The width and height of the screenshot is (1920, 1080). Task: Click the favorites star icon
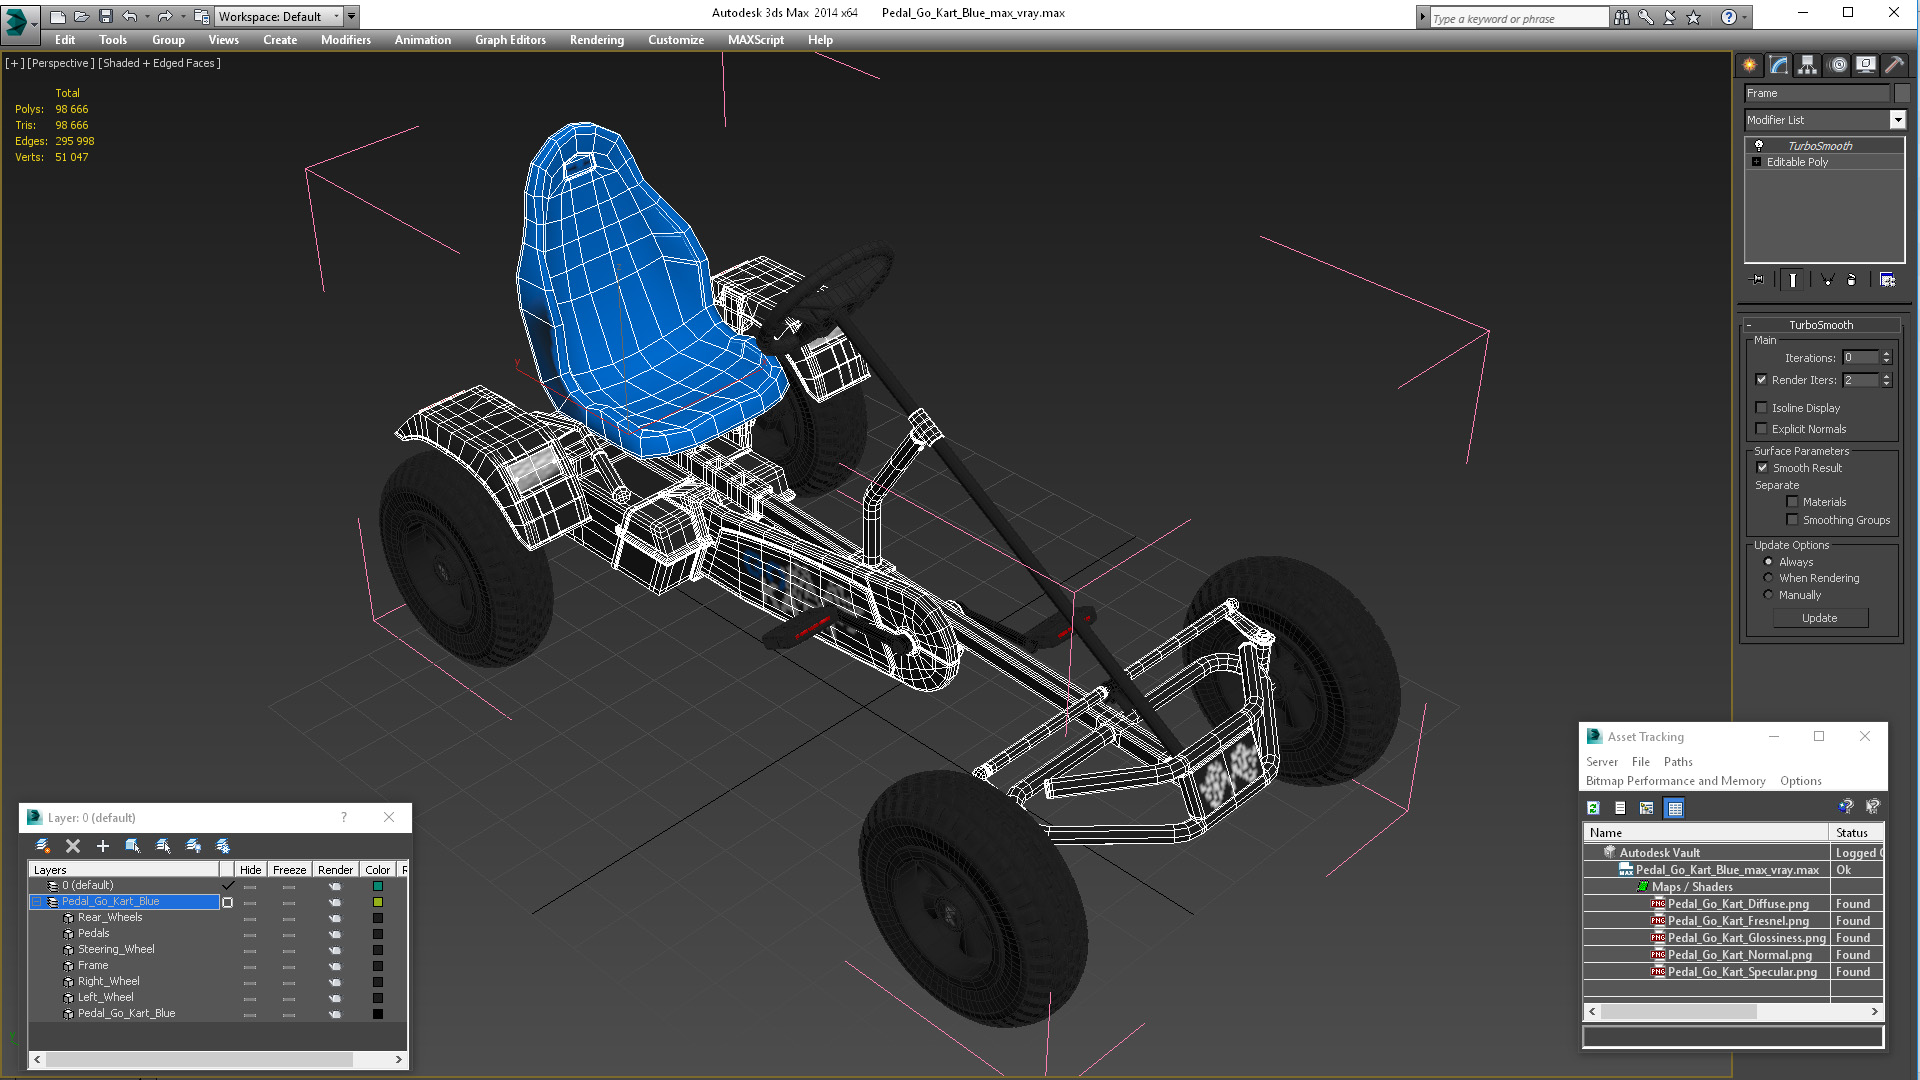click(1693, 17)
